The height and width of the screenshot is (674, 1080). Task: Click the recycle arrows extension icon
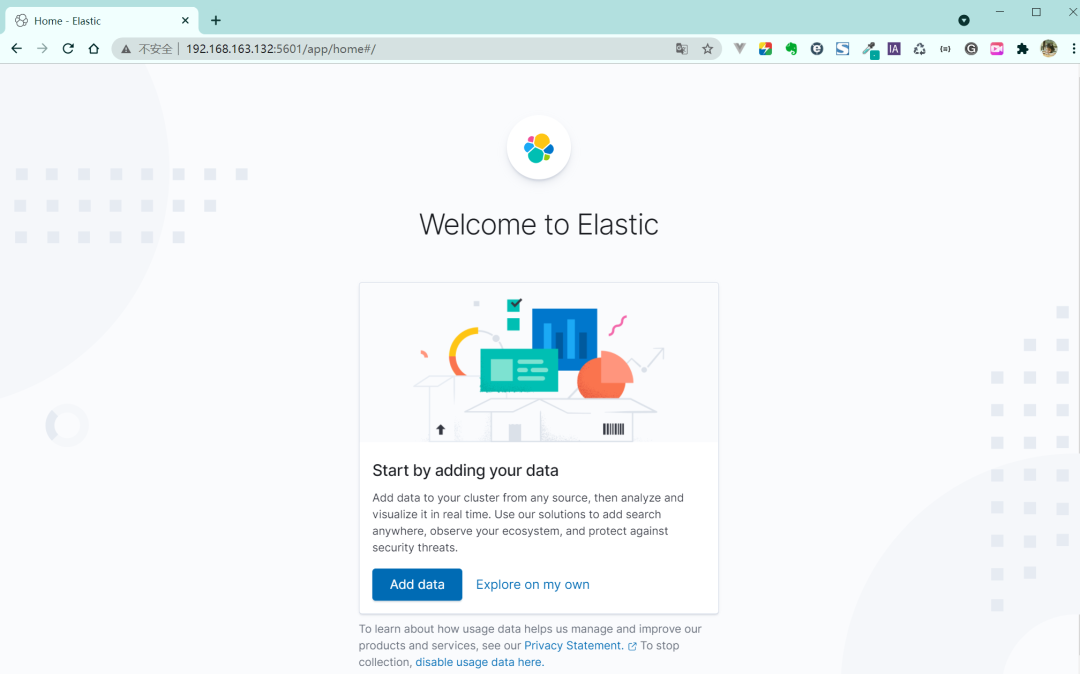pyautogui.click(x=920, y=49)
